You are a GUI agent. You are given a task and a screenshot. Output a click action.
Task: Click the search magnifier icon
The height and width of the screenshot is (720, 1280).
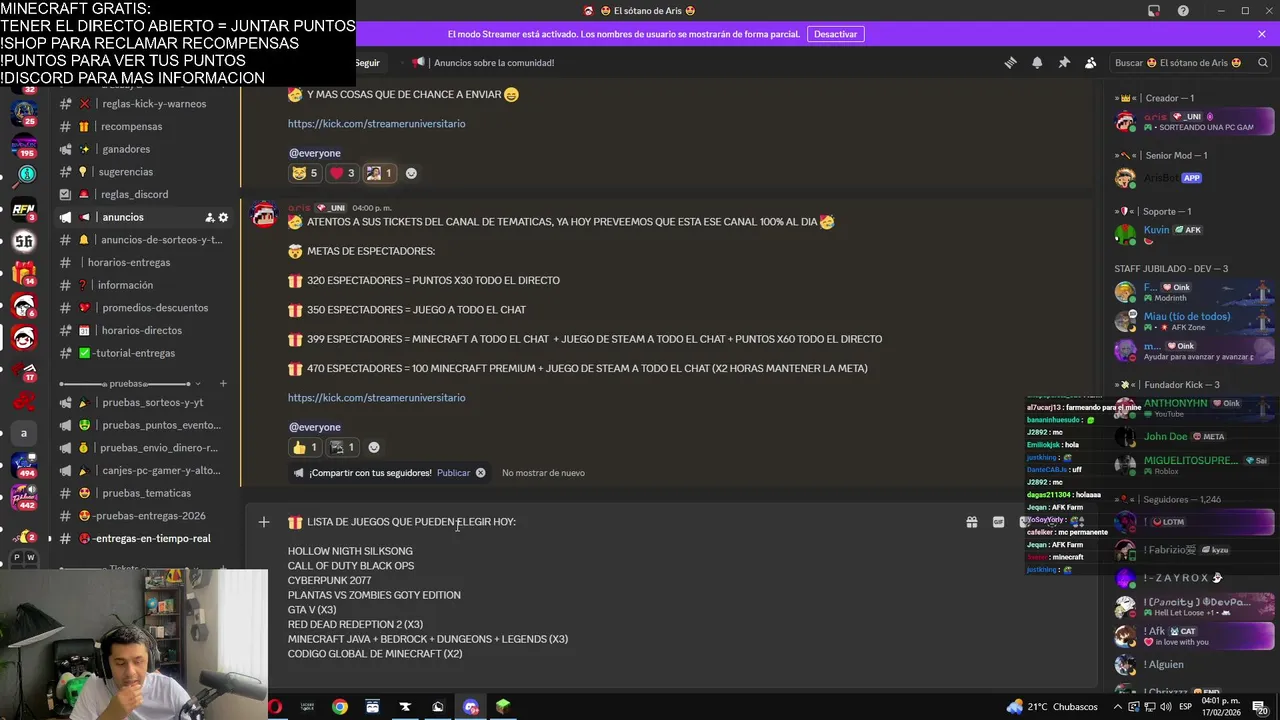pos(1264,62)
